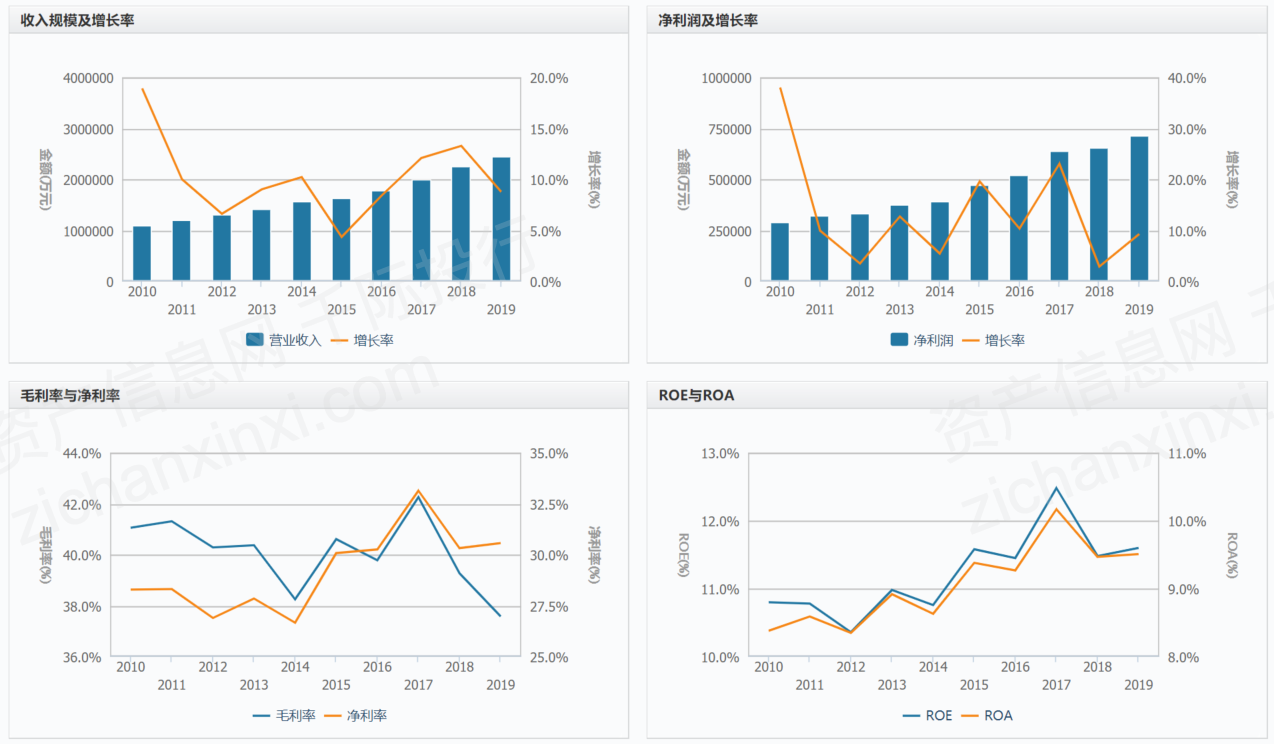Click the ROE与ROA panel title

click(x=696, y=395)
